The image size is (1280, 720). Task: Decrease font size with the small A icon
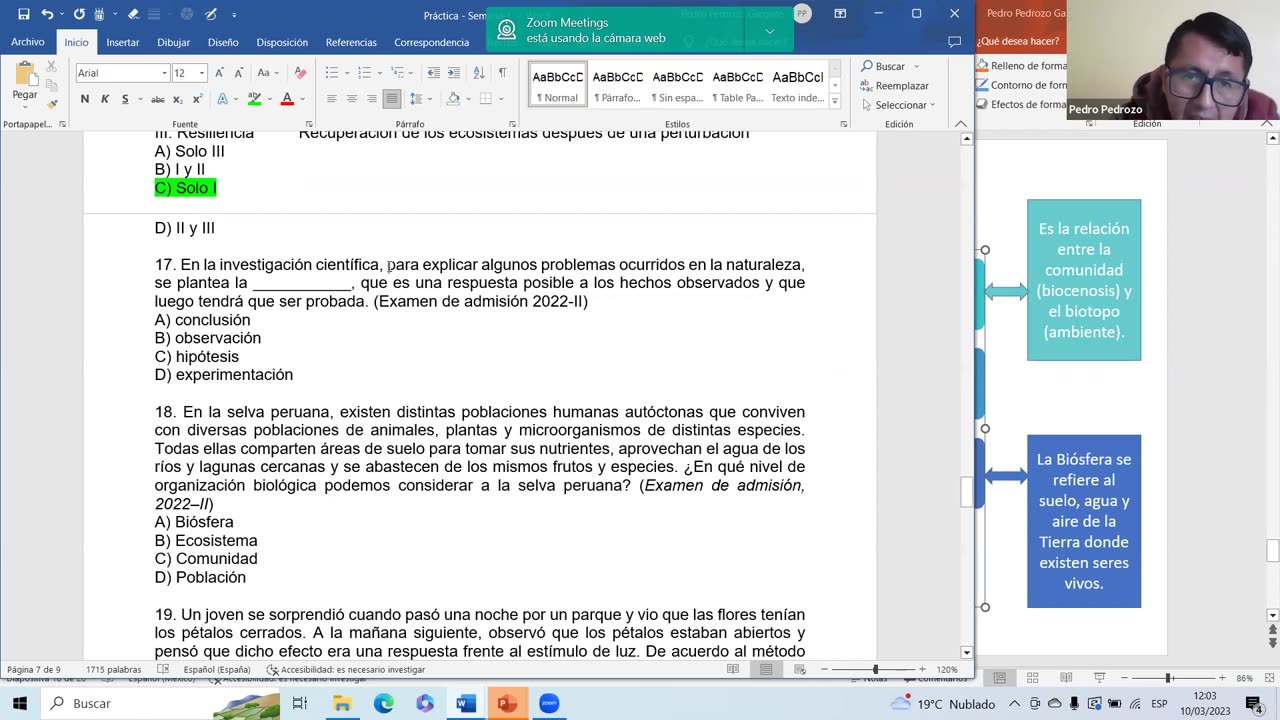tap(239, 73)
